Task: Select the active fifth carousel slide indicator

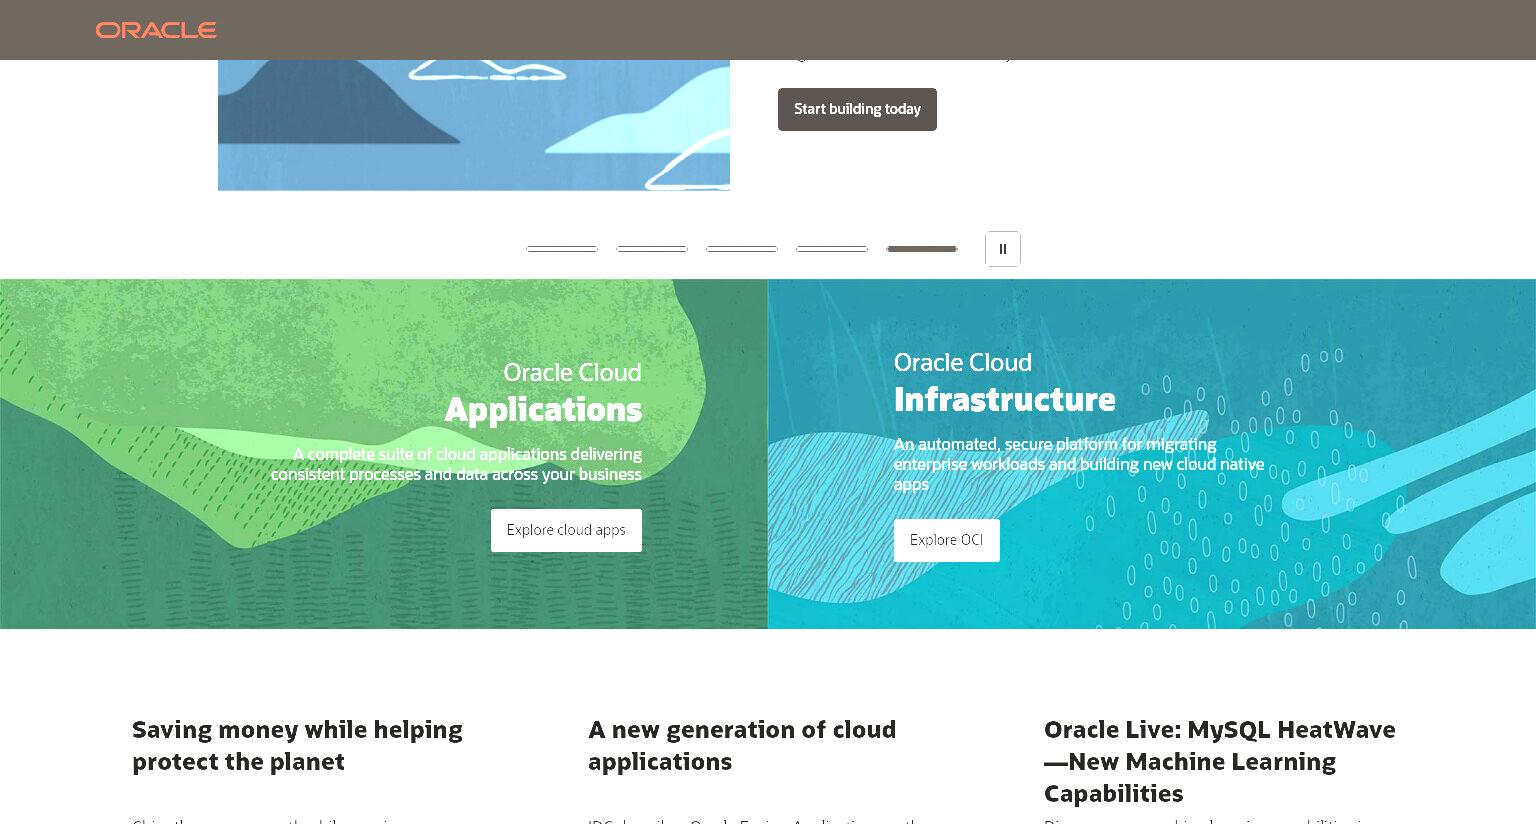Action: coord(922,249)
